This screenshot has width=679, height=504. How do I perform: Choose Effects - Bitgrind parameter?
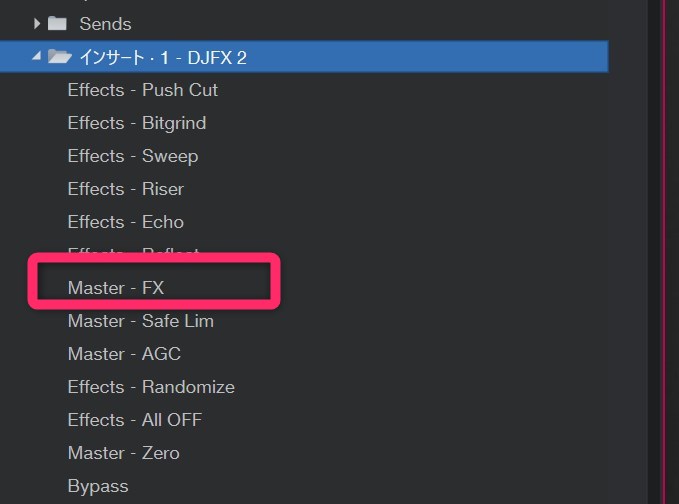click(137, 123)
